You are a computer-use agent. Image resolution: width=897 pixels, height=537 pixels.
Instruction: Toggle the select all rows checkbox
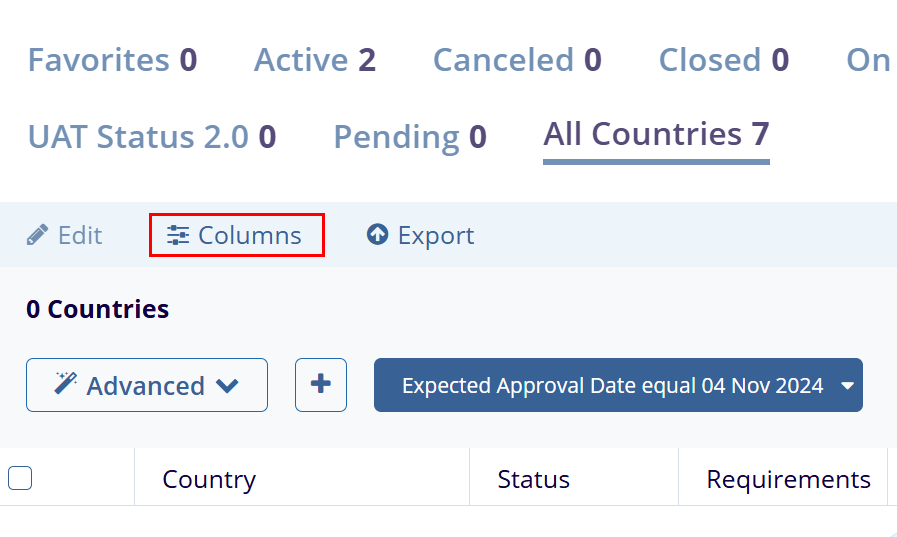20,479
